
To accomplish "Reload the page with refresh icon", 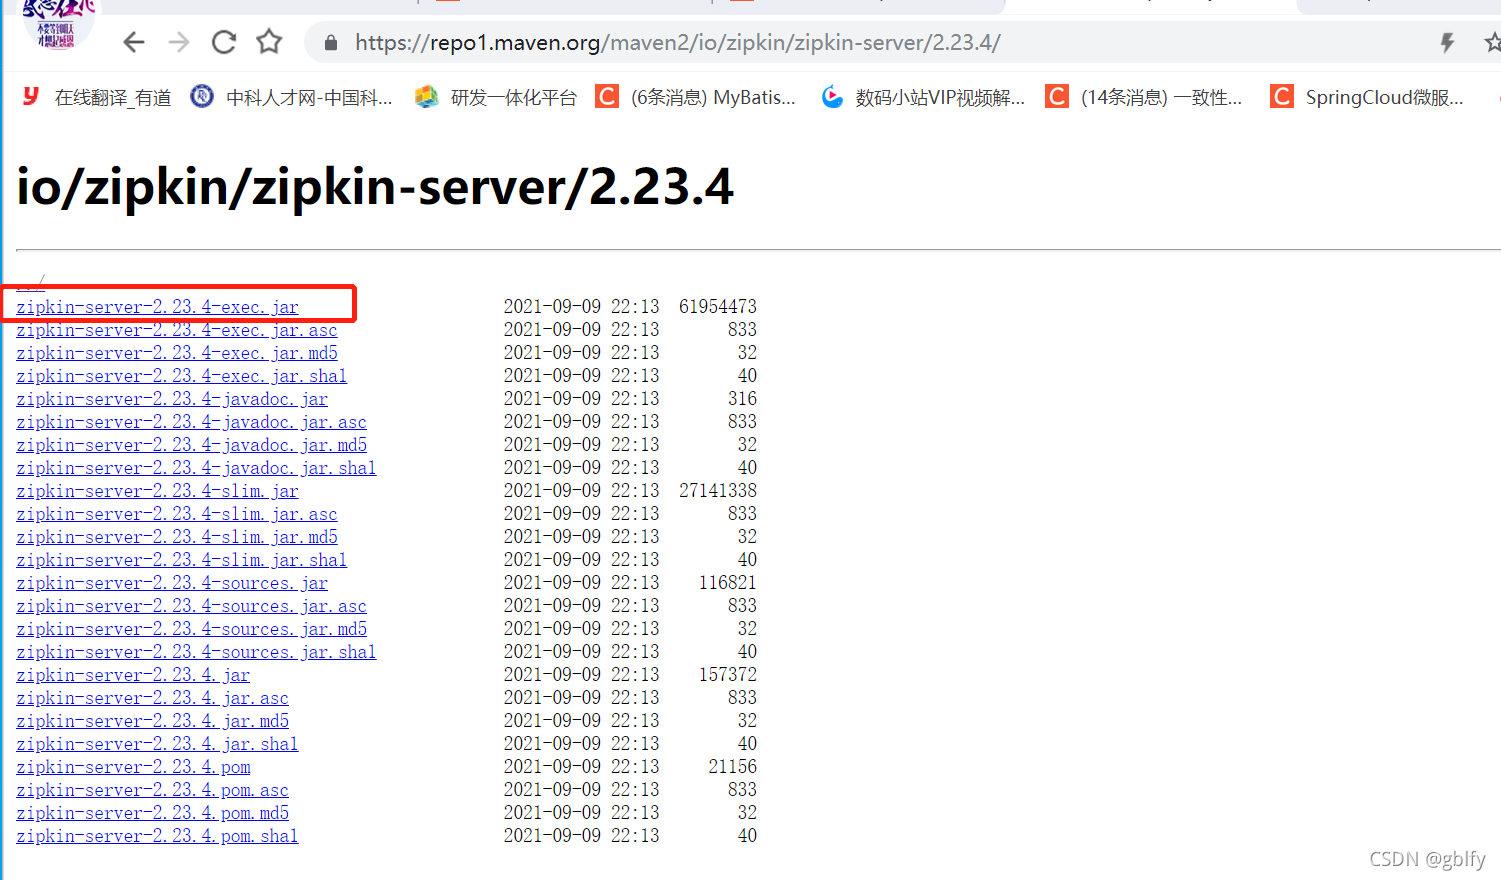I will (x=224, y=42).
